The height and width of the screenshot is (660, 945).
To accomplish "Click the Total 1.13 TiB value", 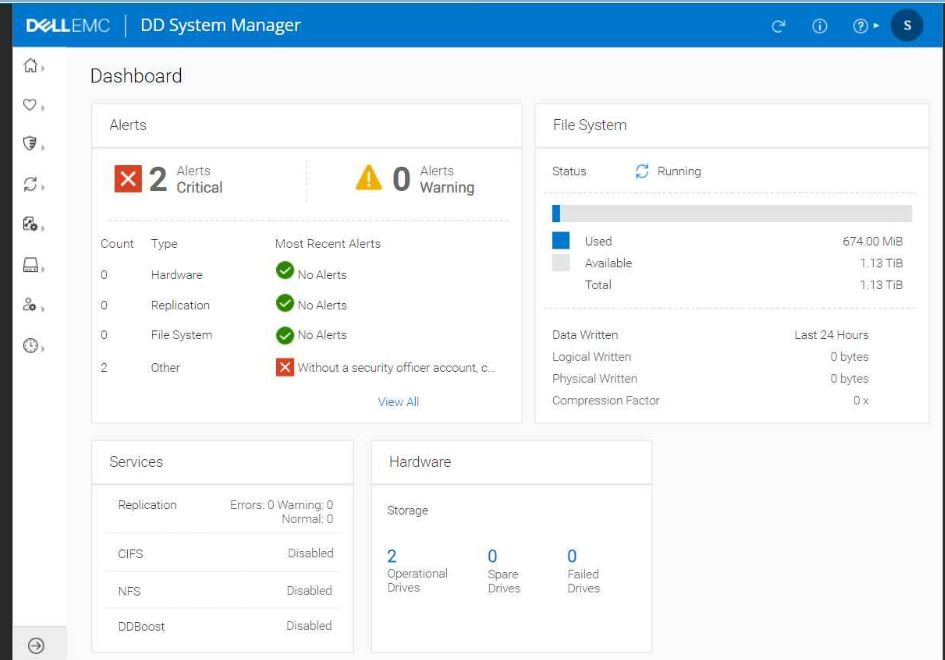I will [881, 284].
